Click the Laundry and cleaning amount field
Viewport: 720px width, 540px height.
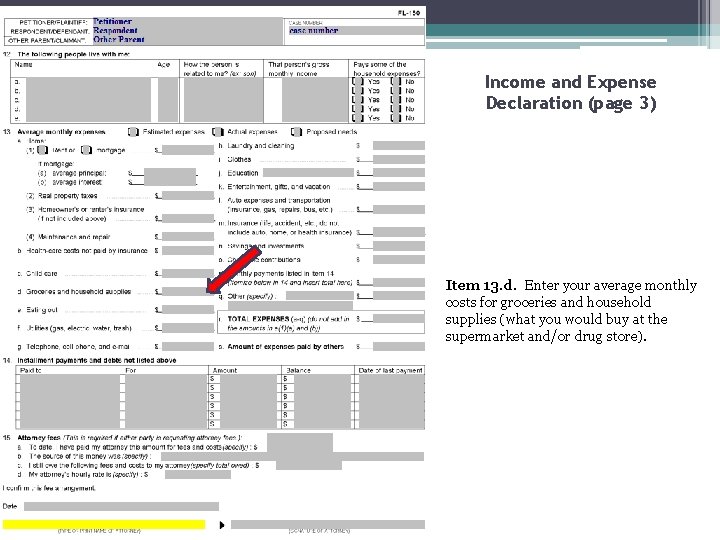click(399, 146)
